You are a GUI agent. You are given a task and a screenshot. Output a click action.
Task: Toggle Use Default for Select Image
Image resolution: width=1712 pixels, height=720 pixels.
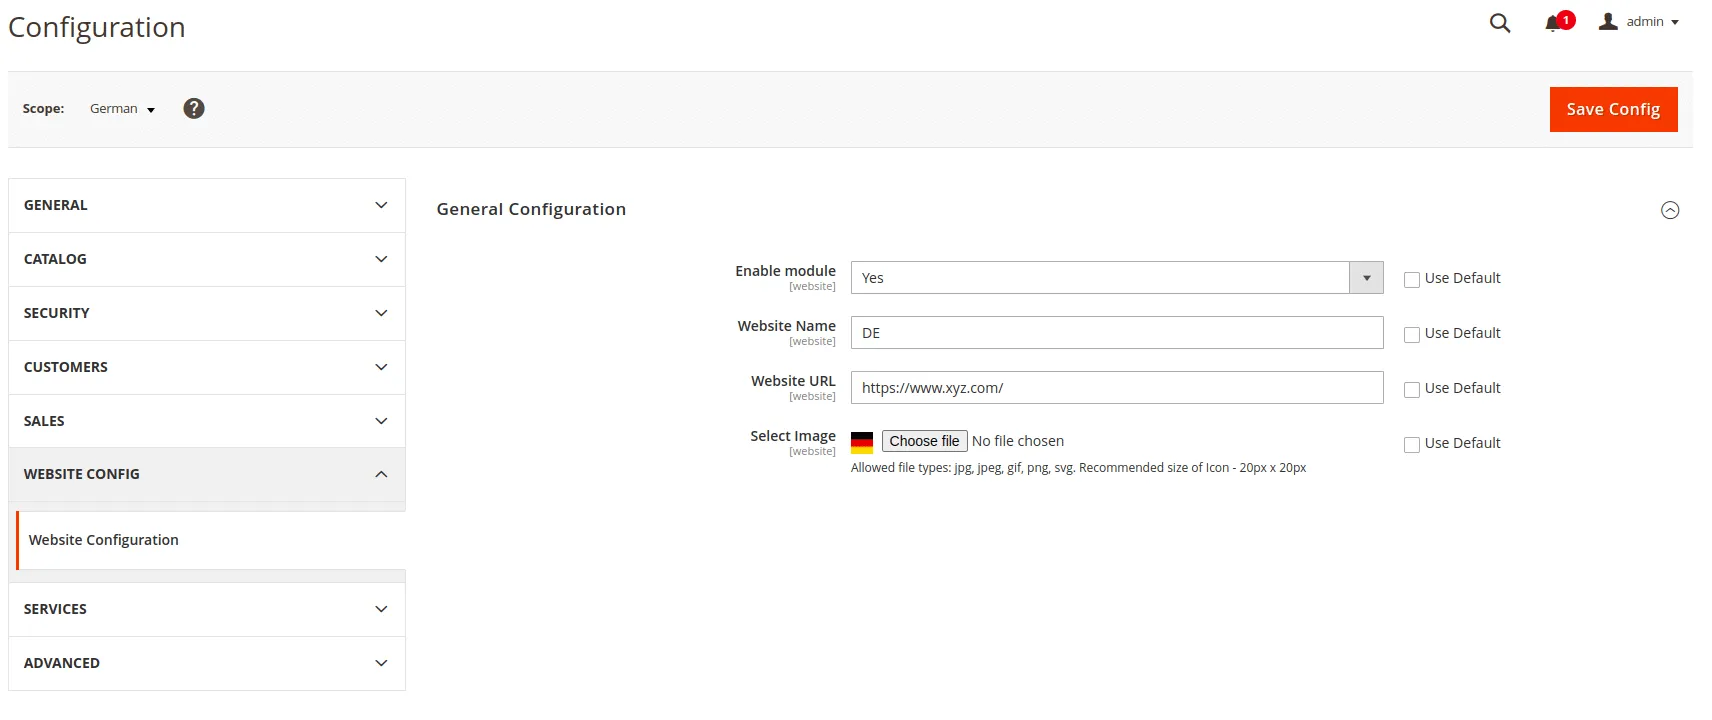pyautogui.click(x=1411, y=445)
